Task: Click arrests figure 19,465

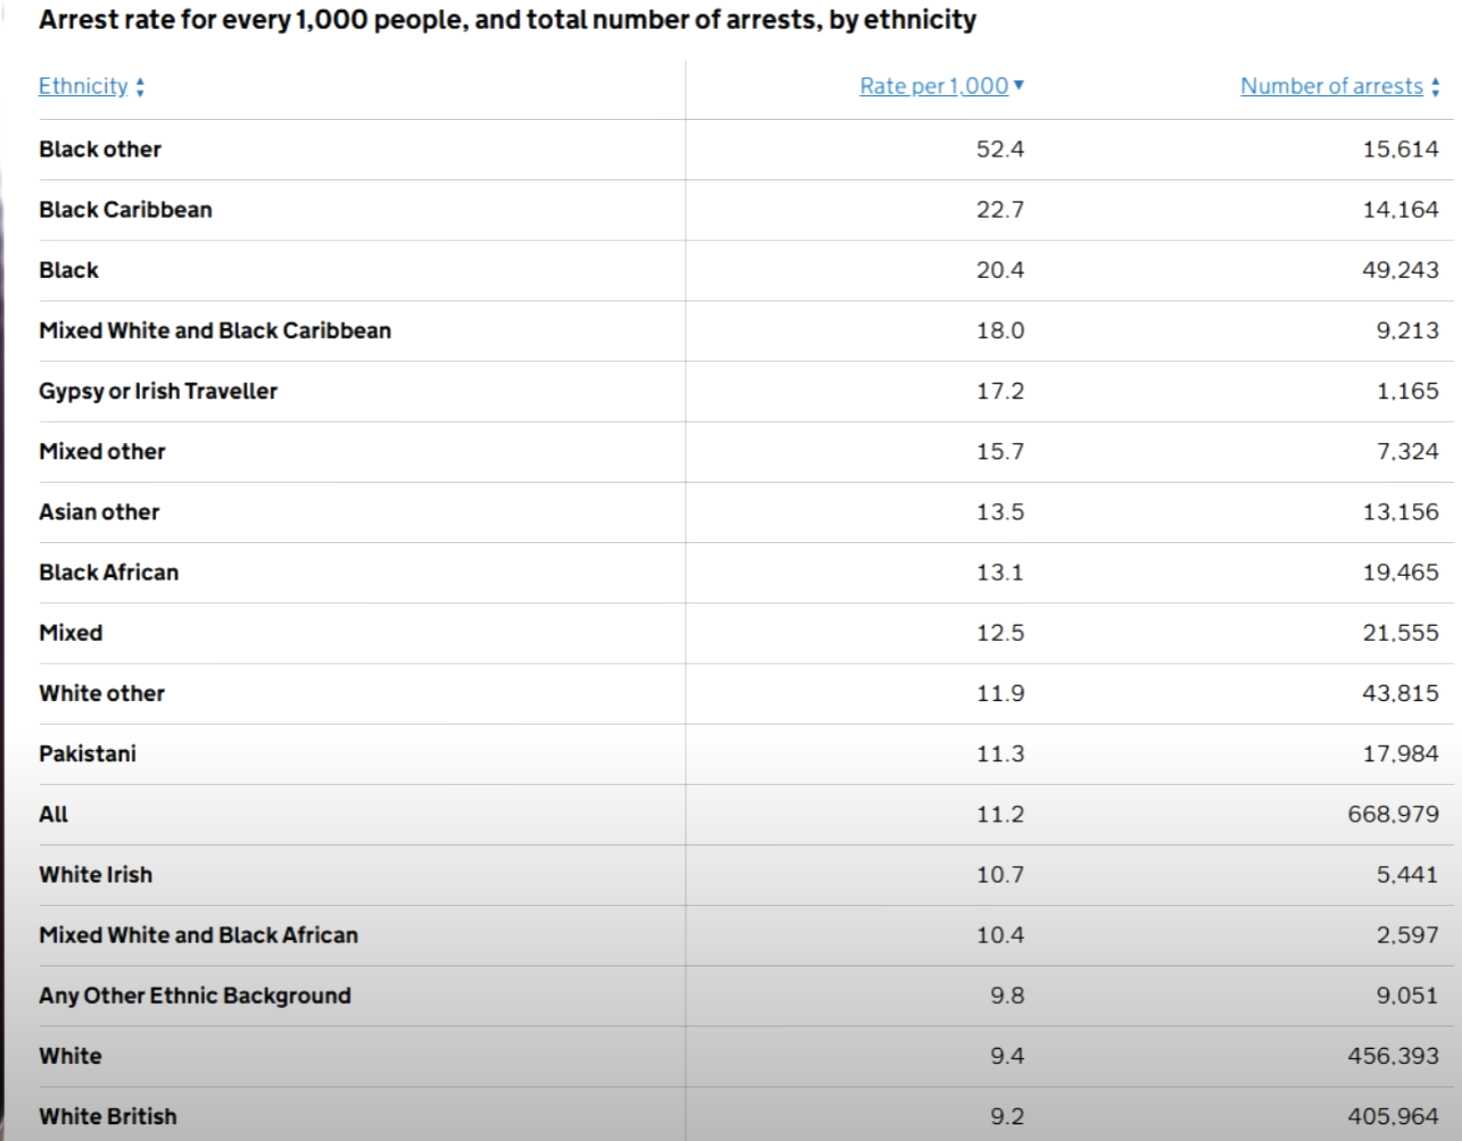Action: 1400,573
